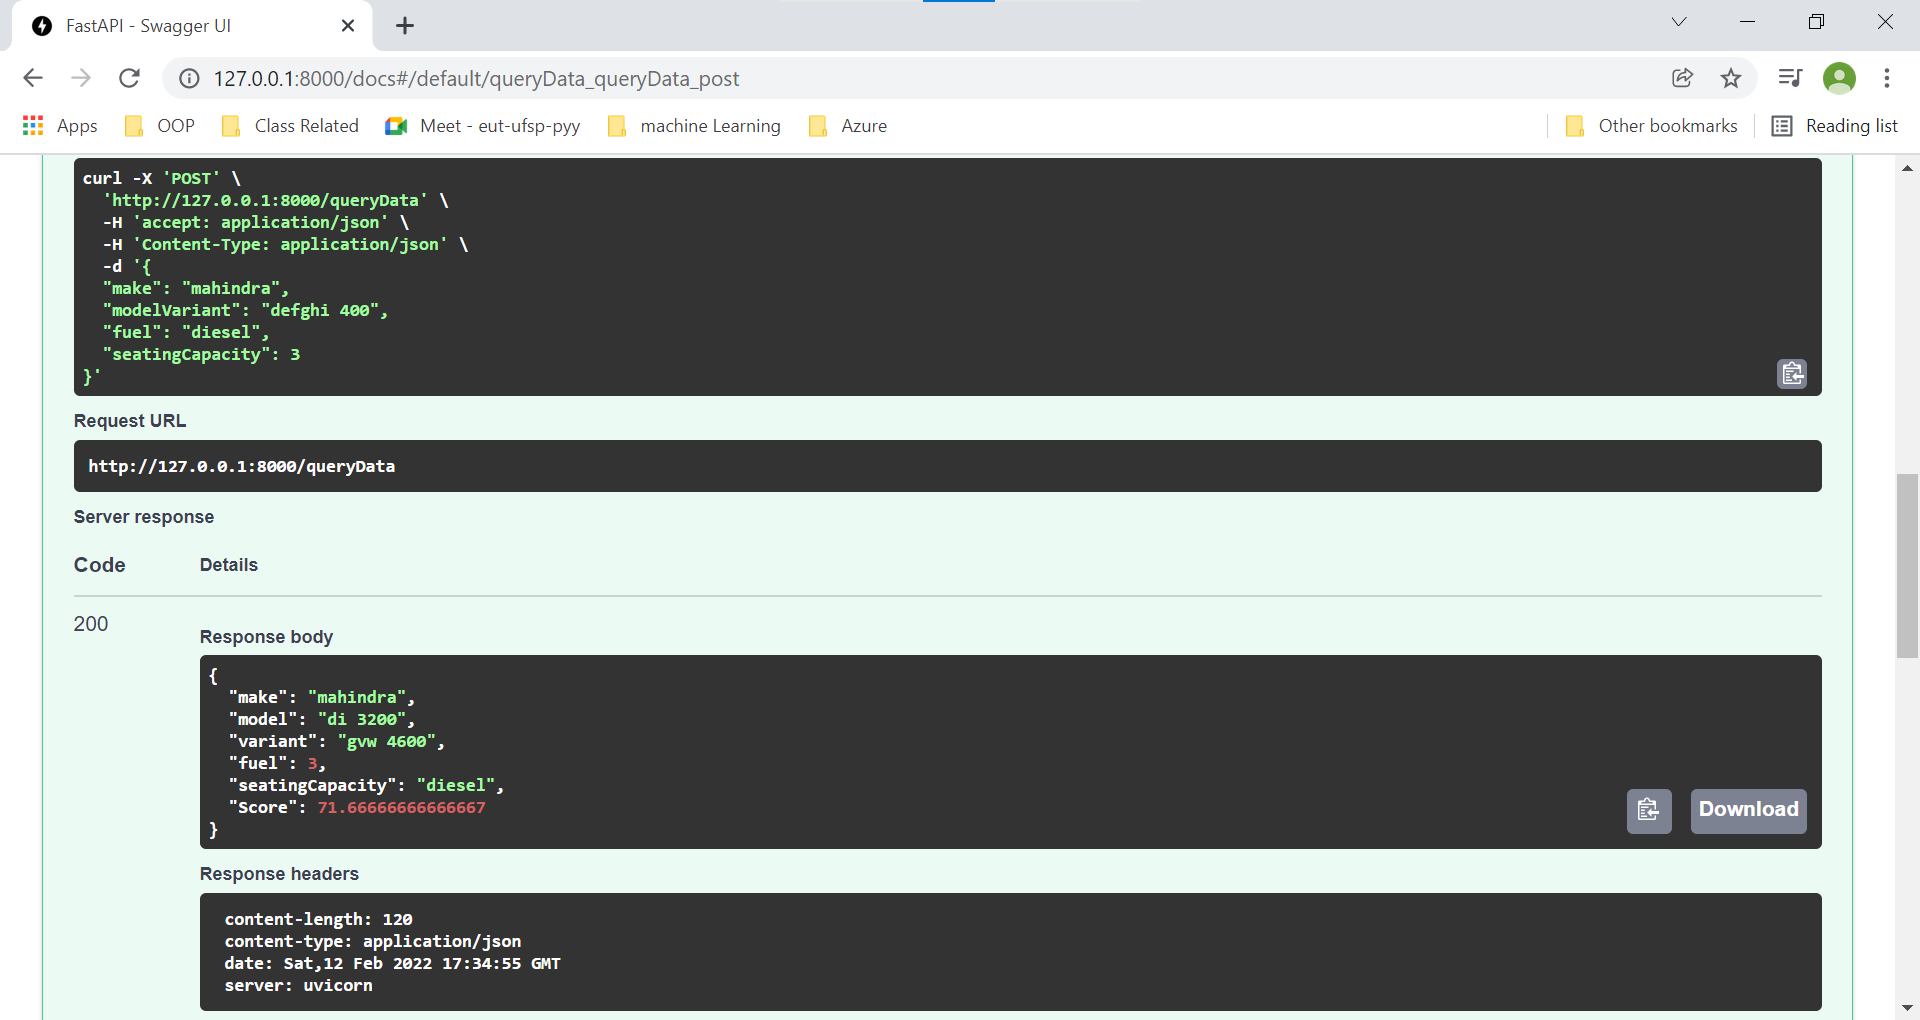The image size is (1920, 1020).
Task: Reload the Swagger UI page
Action: [129, 78]
